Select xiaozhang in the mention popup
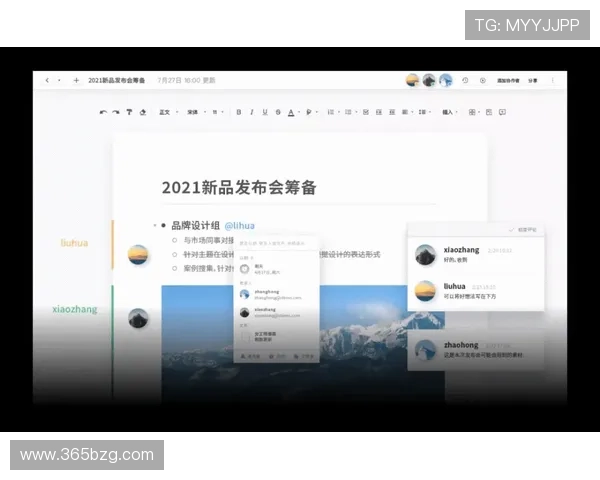600x480 pixels. pyautogui.click(x=276, y=312)
